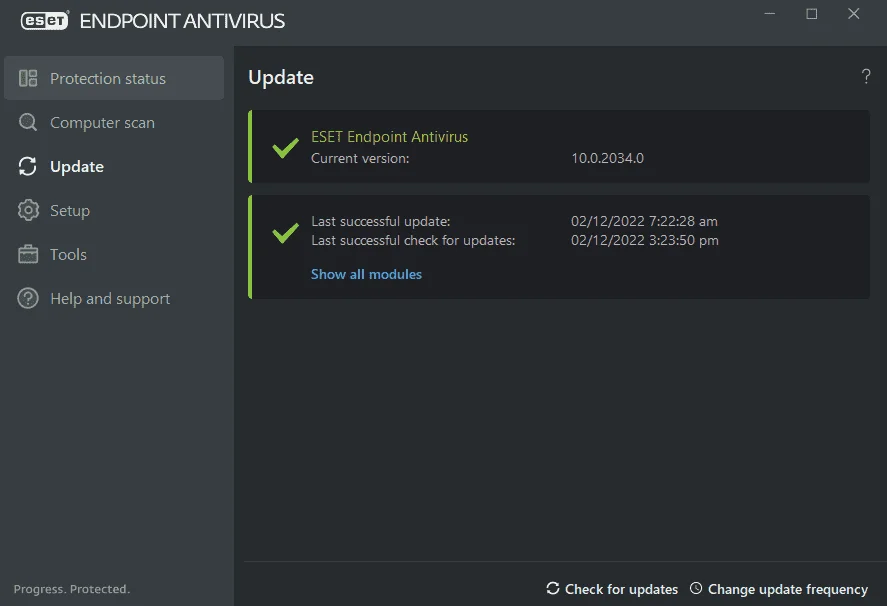Switch to the Tools section
The height and width of the screenshot is (606, 887).
tap(114, 255)
